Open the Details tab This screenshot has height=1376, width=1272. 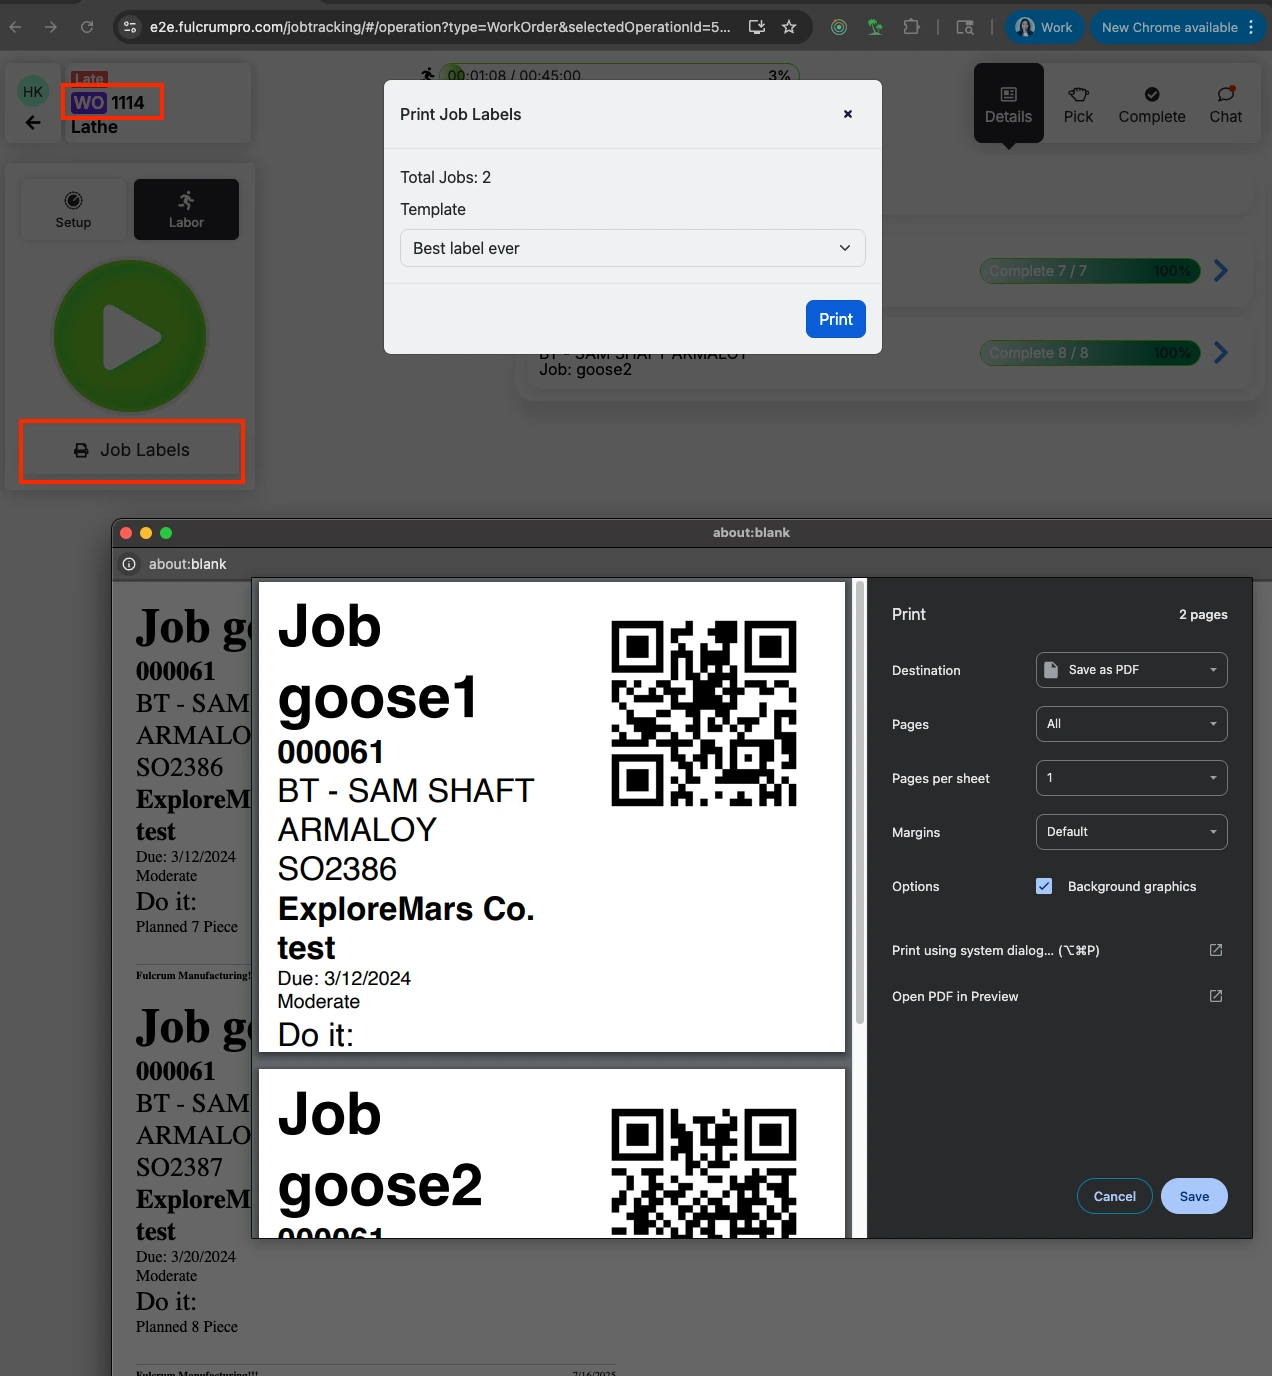coord(1008,104)
